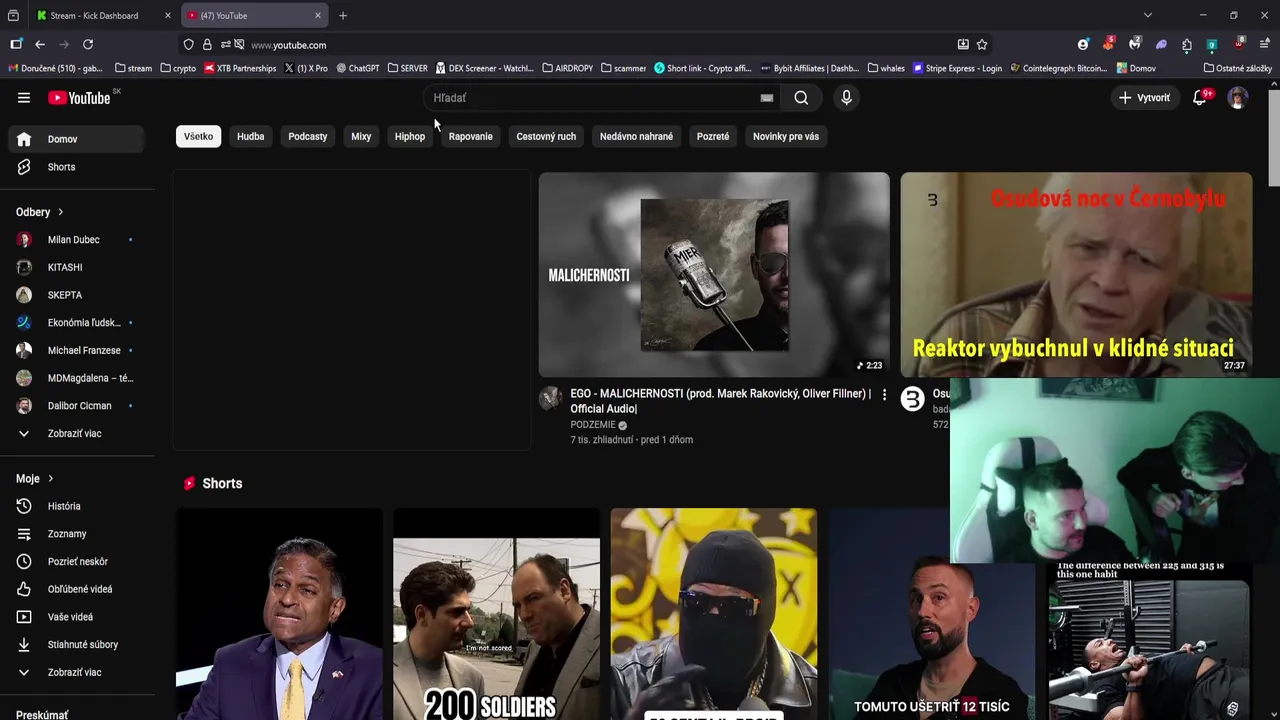
Task: Open Shorts in the sidebar
Action: (x=77, y=167)
